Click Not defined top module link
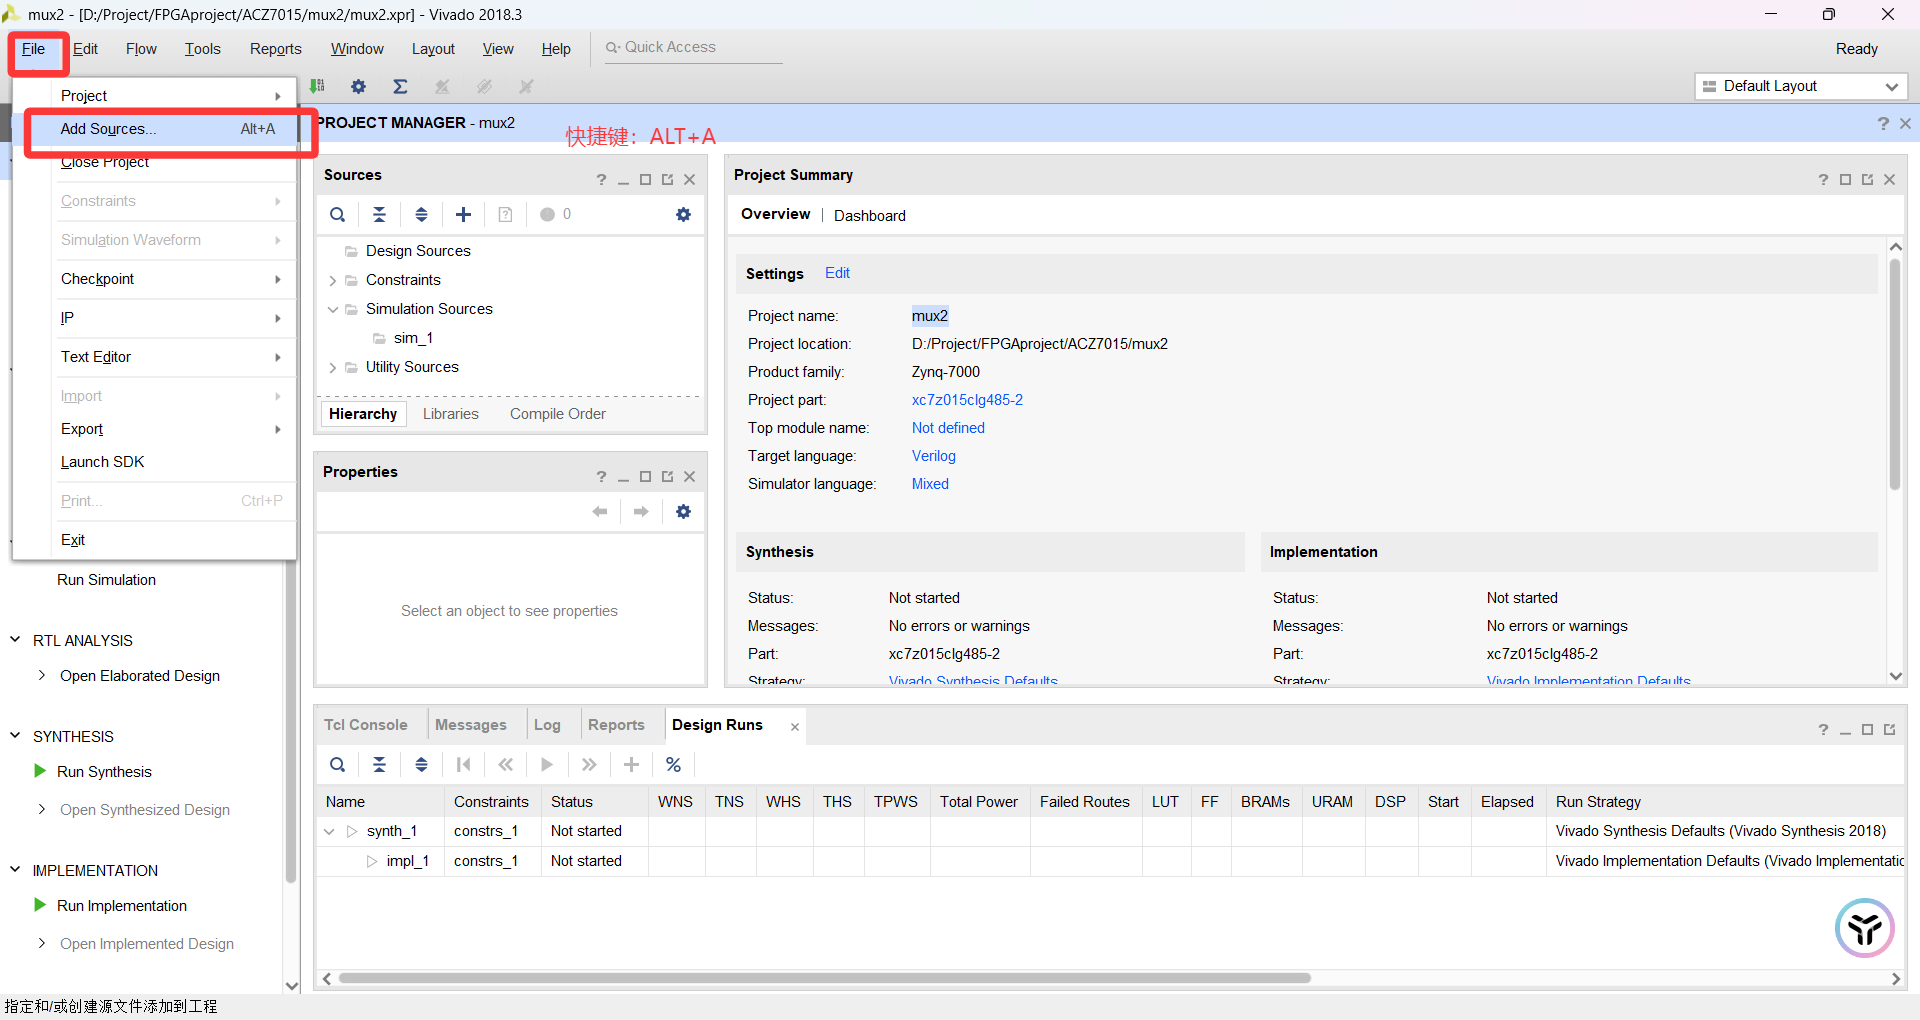Image resolution: width=1920 pixels, height=1020 pixels. 948,428
